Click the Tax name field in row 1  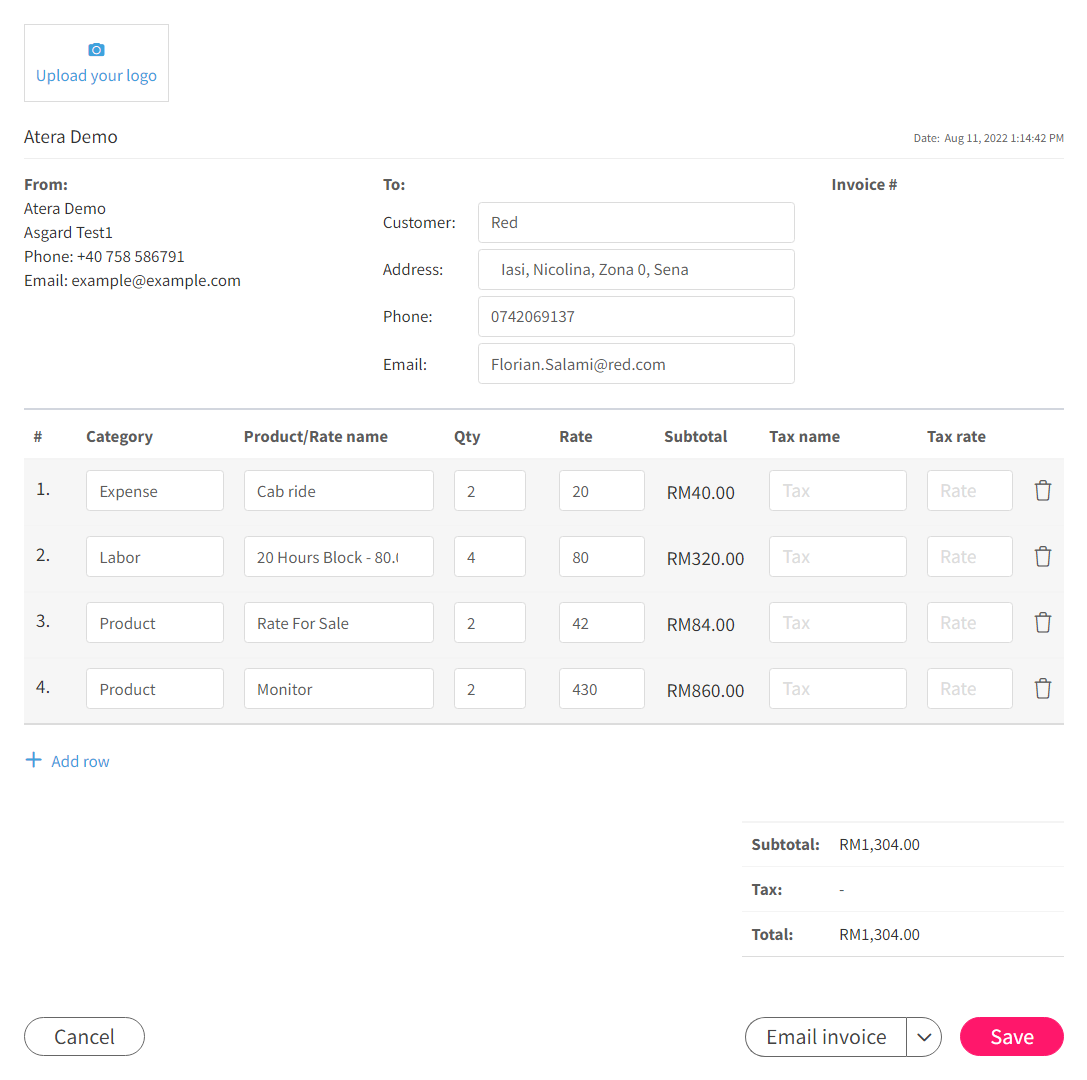pyautogui.click(x=838, y=491)
